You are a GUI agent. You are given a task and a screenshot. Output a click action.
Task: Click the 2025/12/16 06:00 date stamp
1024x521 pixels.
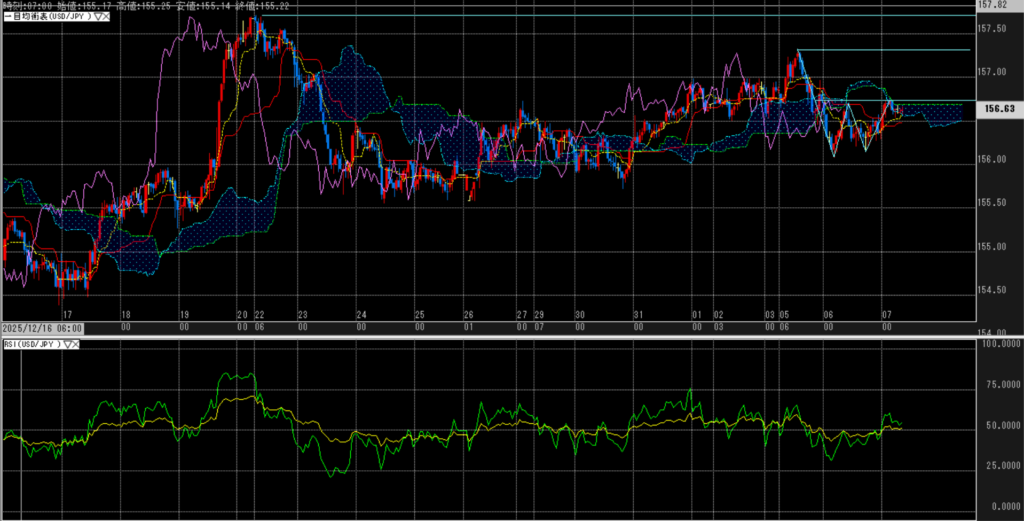[x=40, y=327]
